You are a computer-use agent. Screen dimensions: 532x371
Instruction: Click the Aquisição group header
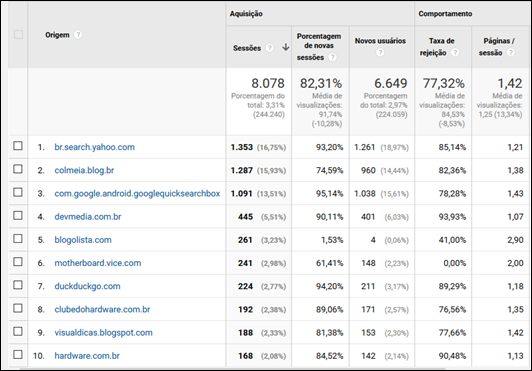(x=246, y=14)
